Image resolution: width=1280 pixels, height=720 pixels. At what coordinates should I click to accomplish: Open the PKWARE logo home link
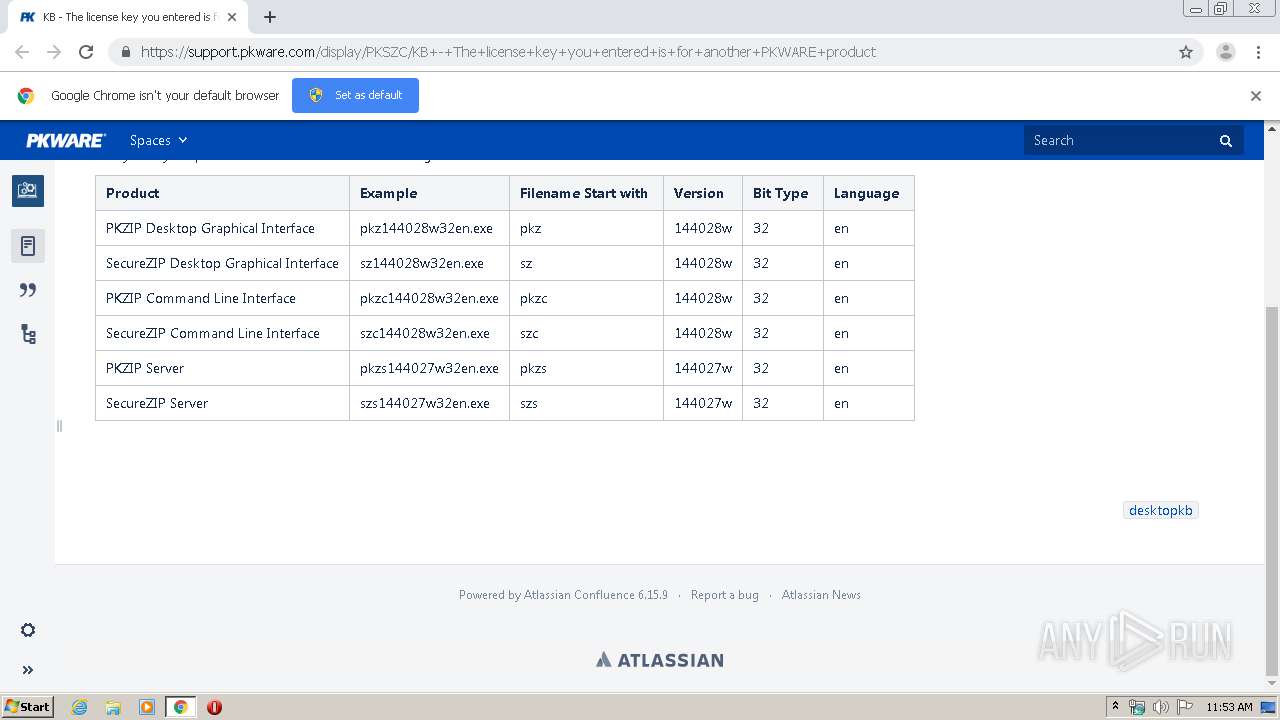tap(66, 141)
